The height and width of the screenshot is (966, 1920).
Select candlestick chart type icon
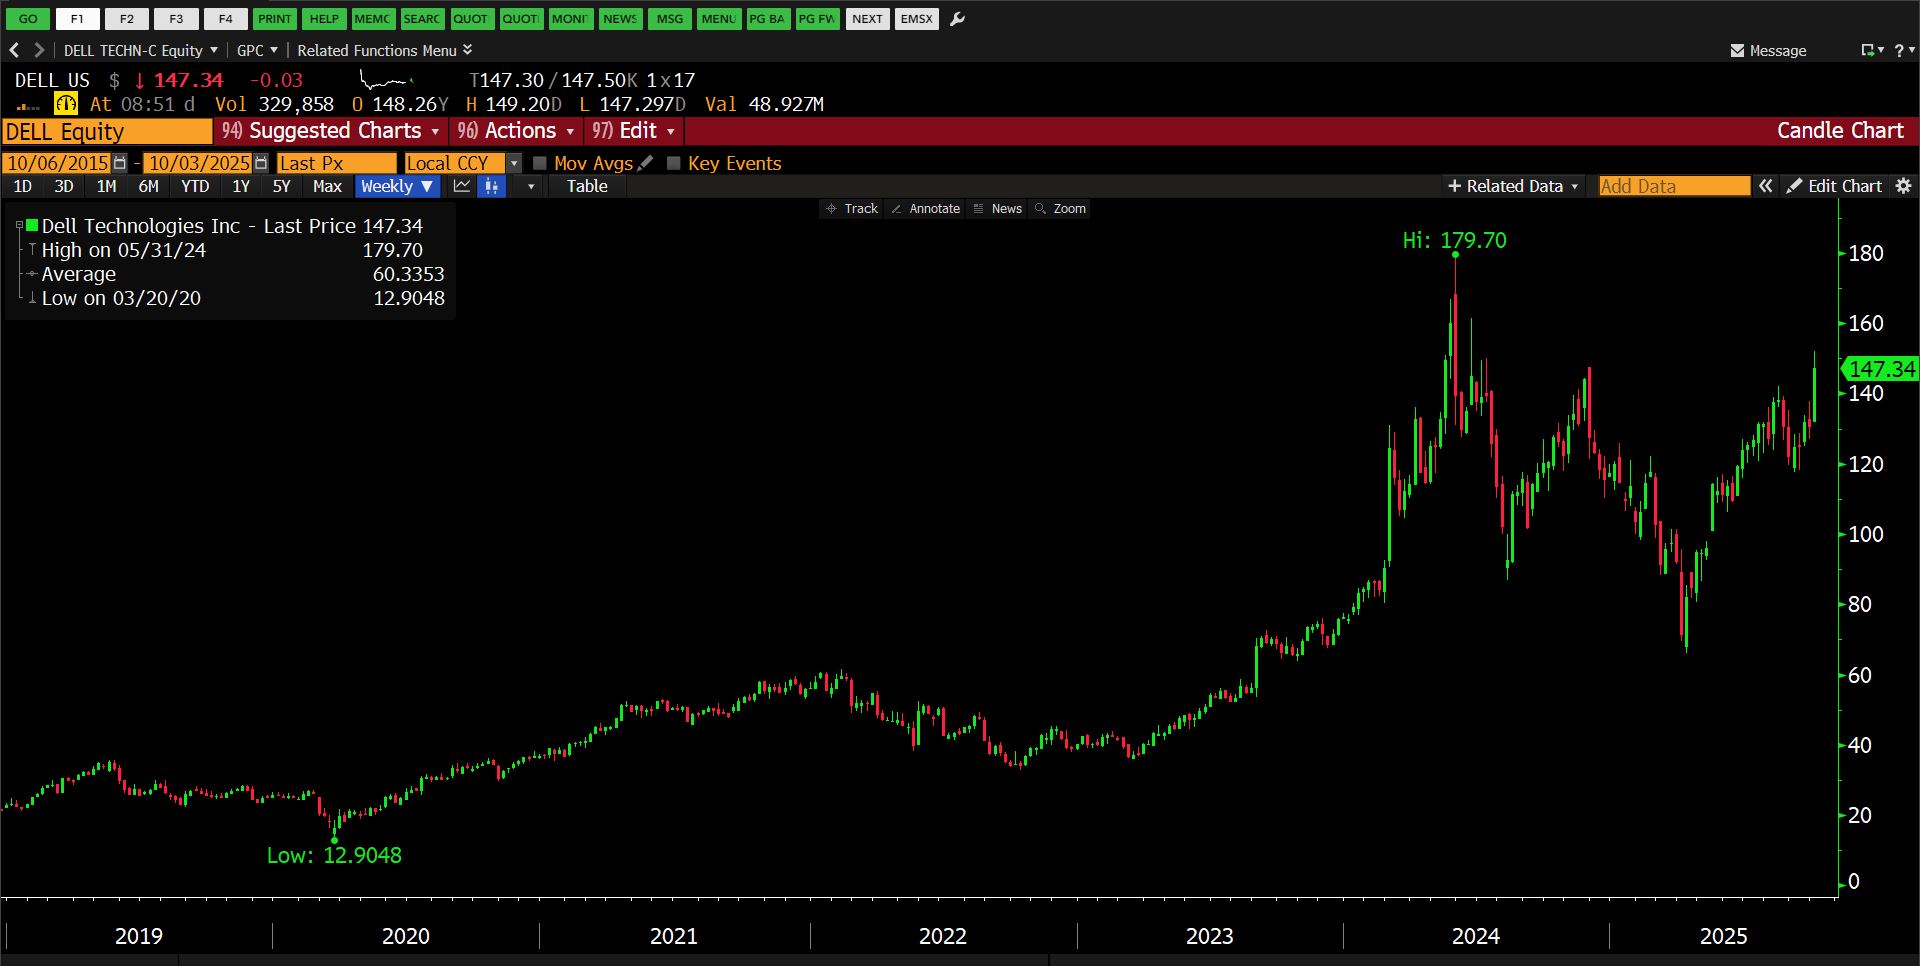coord(491,186)
